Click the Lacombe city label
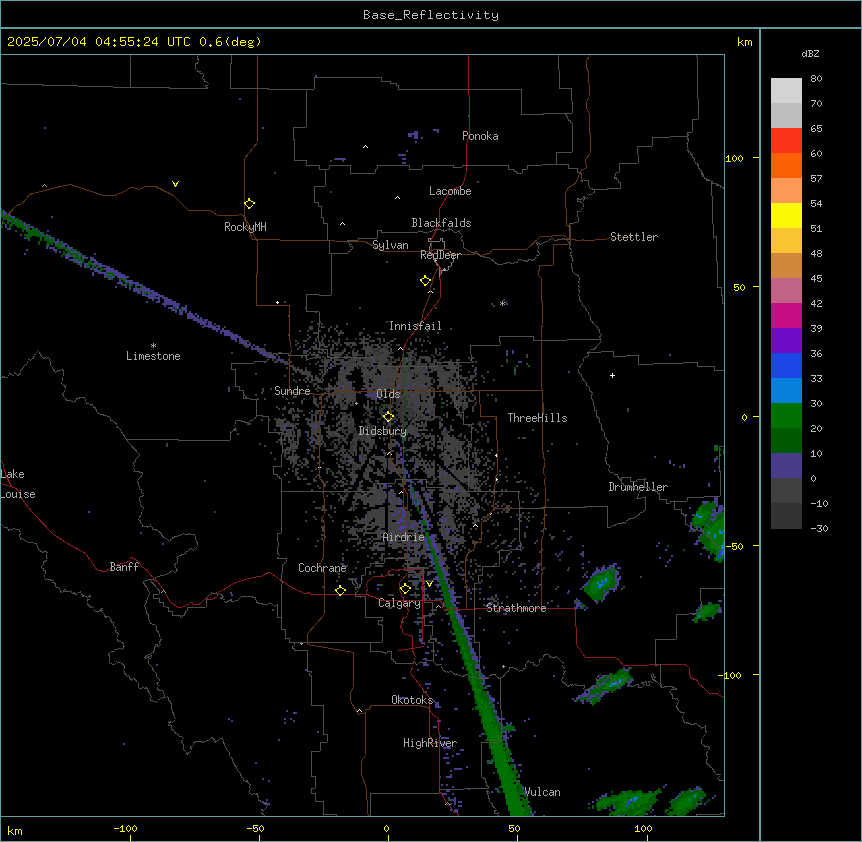This screenshot has height=842, width=862. tap(450, 191)
